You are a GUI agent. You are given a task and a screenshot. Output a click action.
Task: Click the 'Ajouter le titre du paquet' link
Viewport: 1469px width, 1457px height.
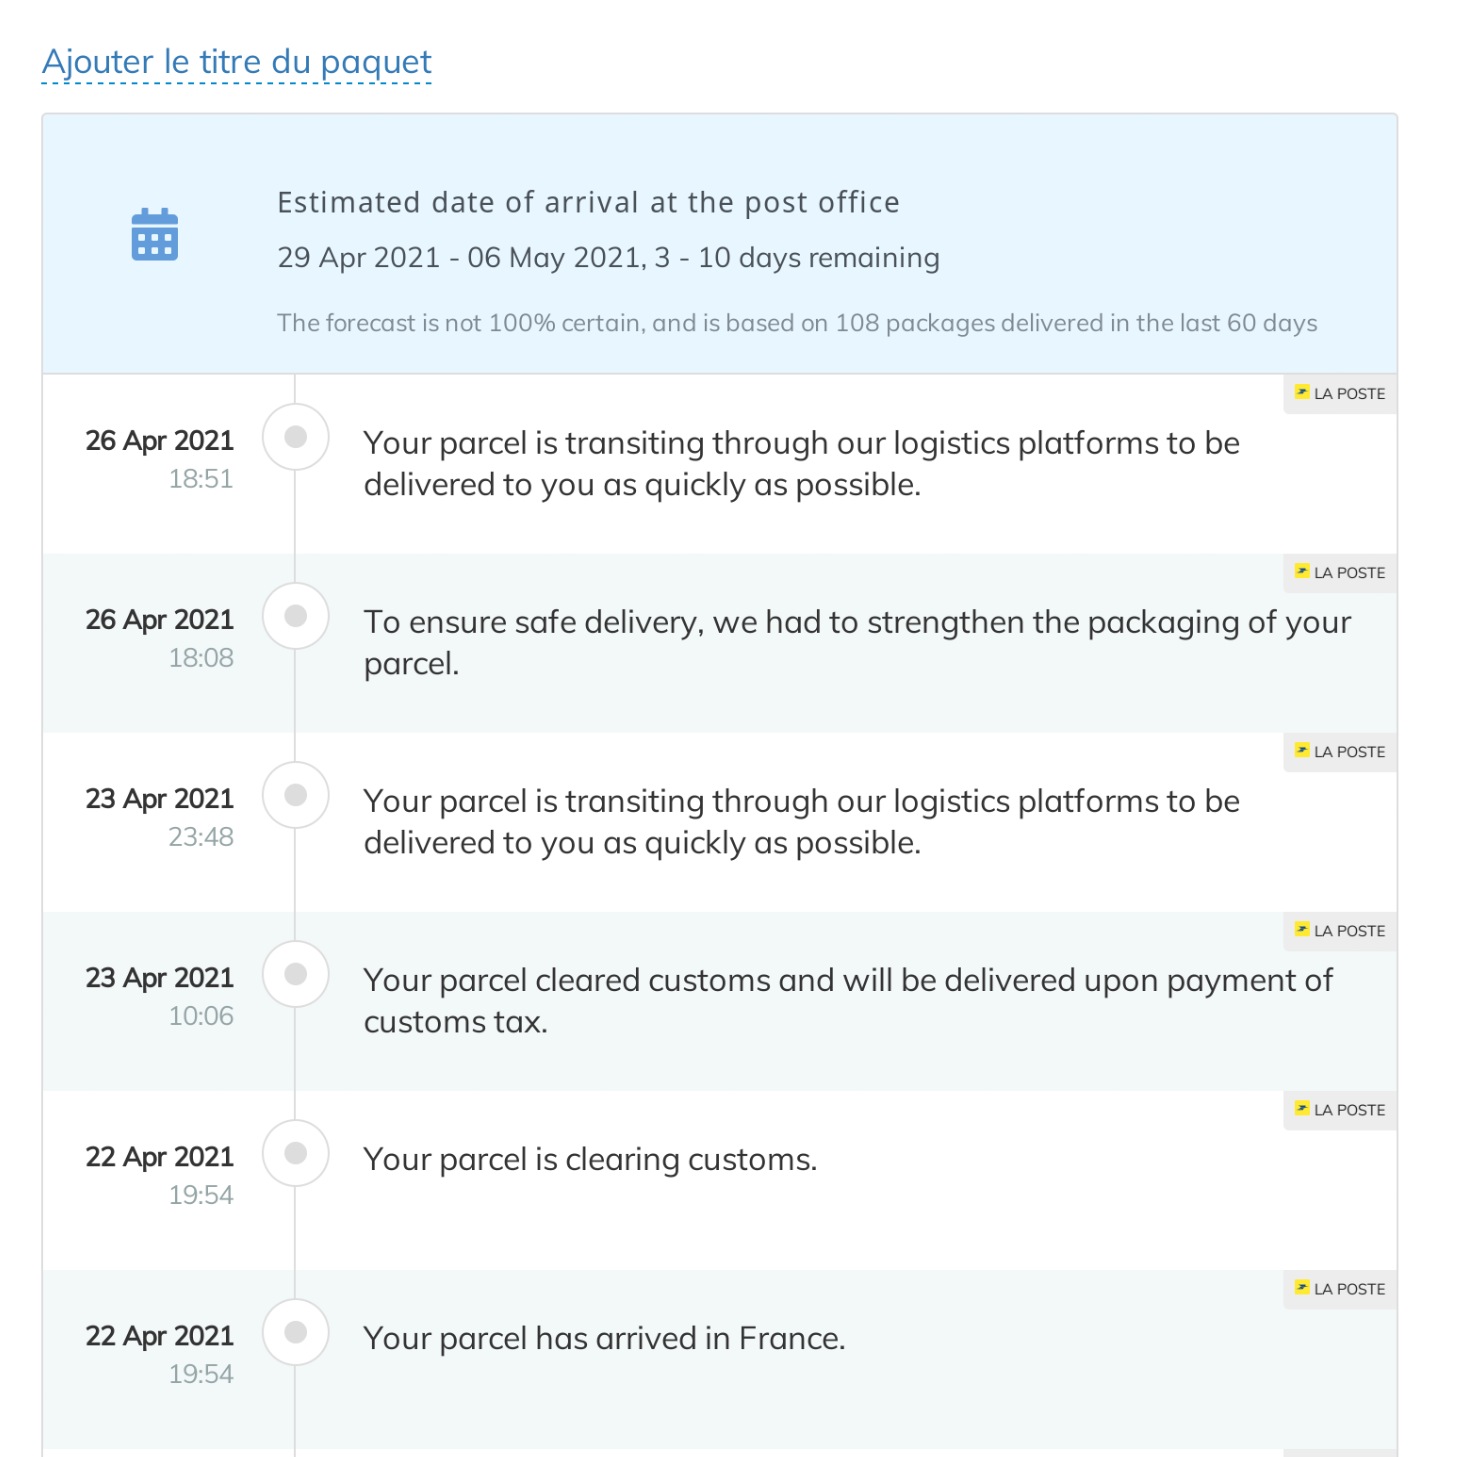coord(237,62)
